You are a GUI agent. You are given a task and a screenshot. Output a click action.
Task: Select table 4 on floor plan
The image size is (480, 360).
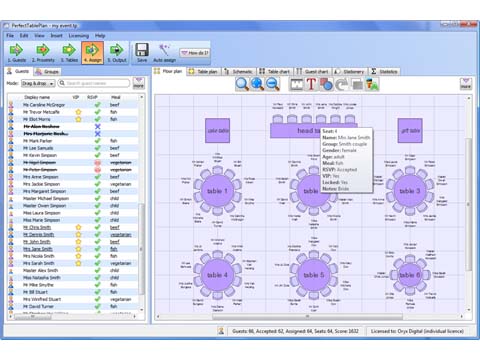[x=217, y=275]
